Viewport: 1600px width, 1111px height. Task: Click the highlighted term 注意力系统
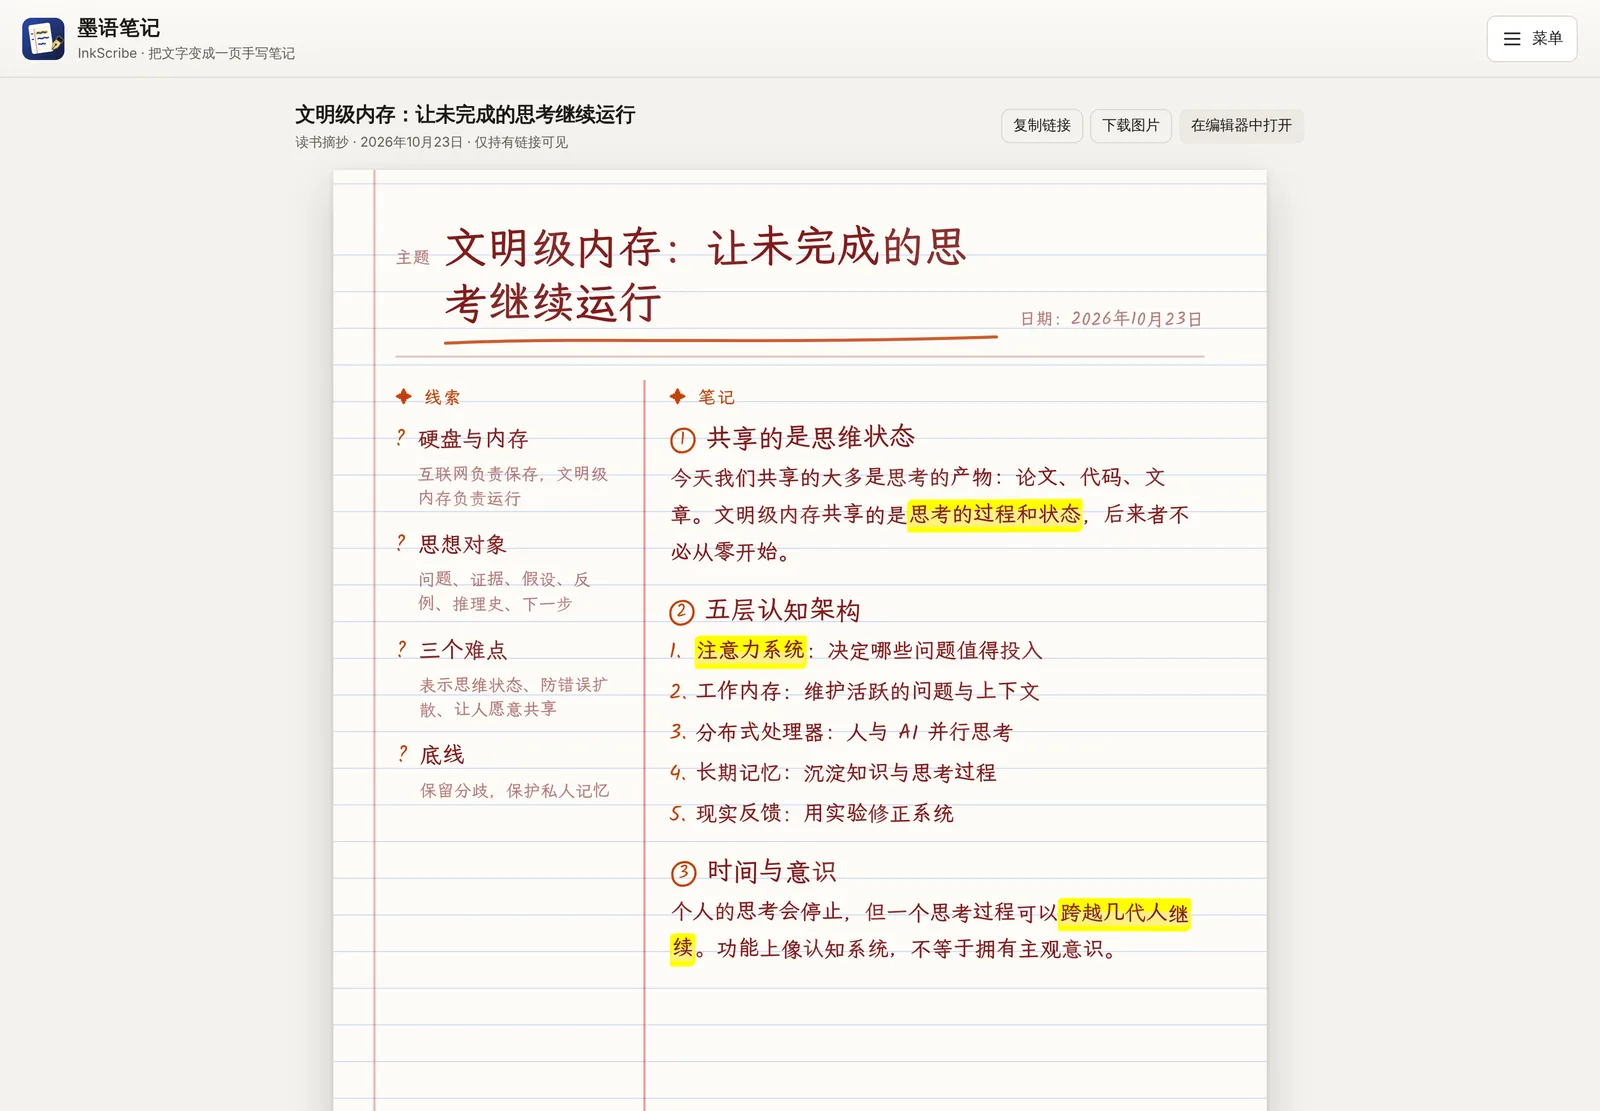click(x=751, y=651)
